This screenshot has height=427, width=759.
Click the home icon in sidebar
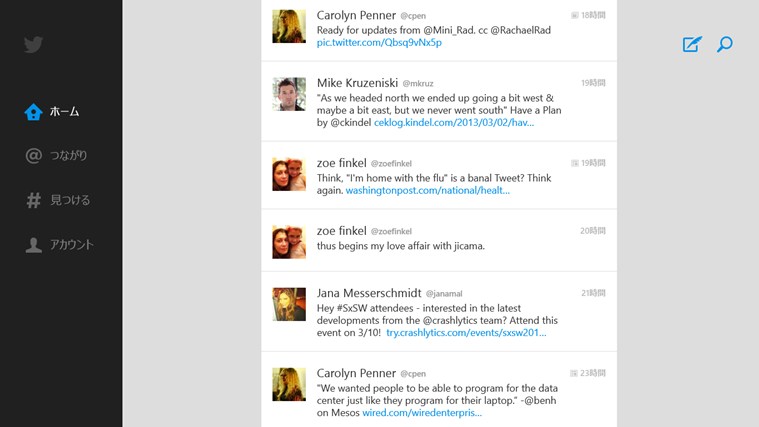click(x=34, y=112)
